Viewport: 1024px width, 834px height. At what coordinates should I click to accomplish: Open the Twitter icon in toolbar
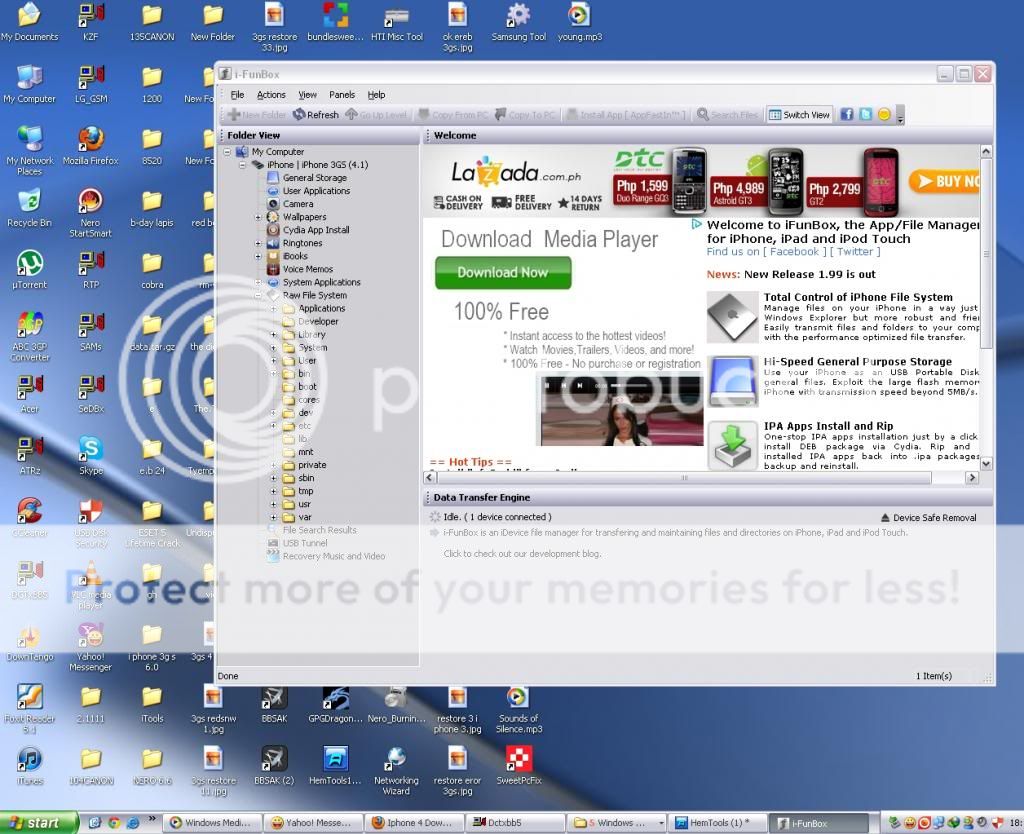coord(865,114)
